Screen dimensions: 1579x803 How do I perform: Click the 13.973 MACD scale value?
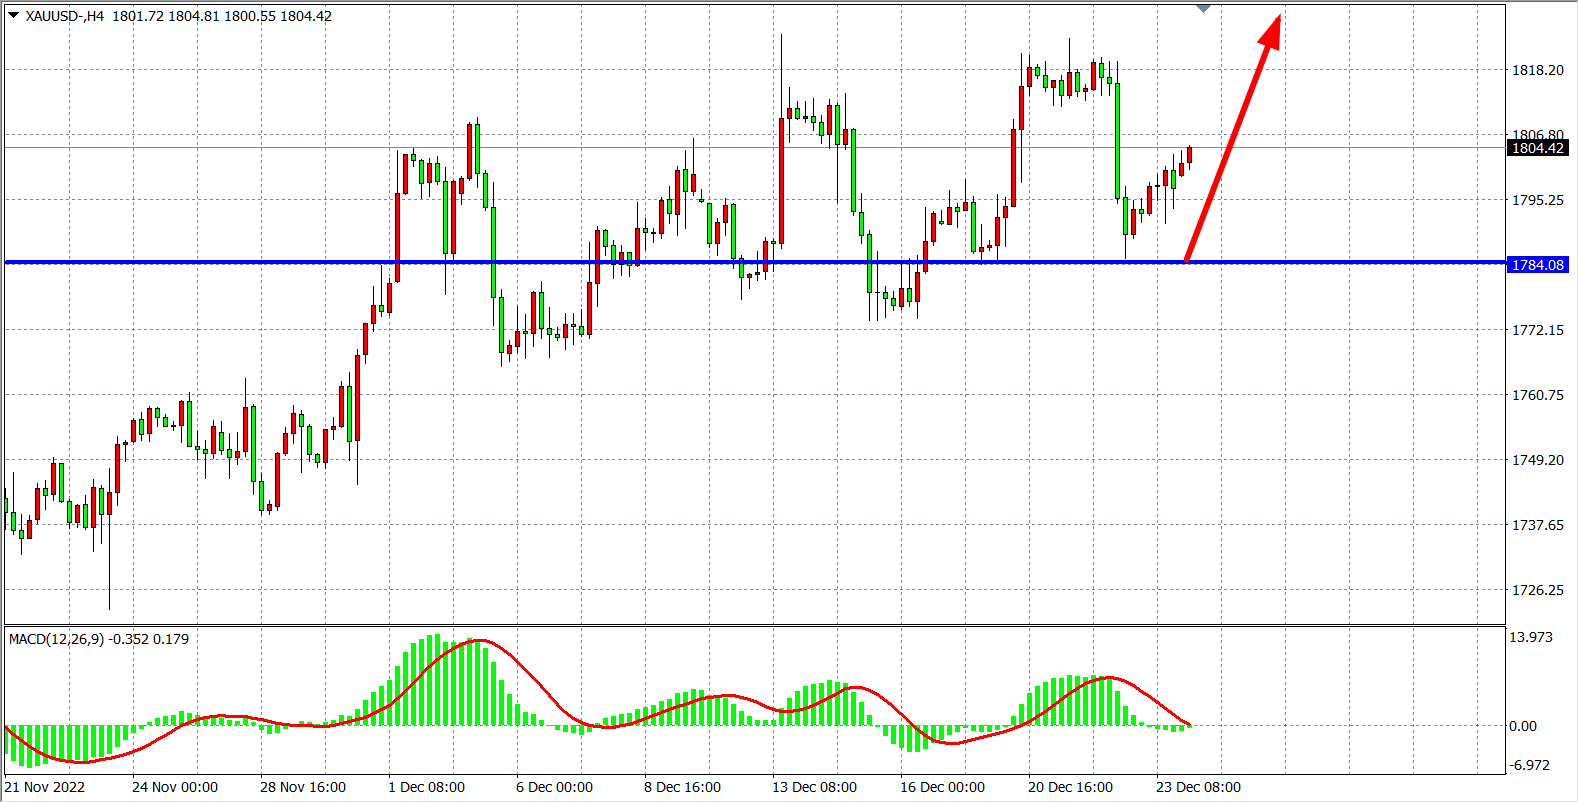point(1530,637)
